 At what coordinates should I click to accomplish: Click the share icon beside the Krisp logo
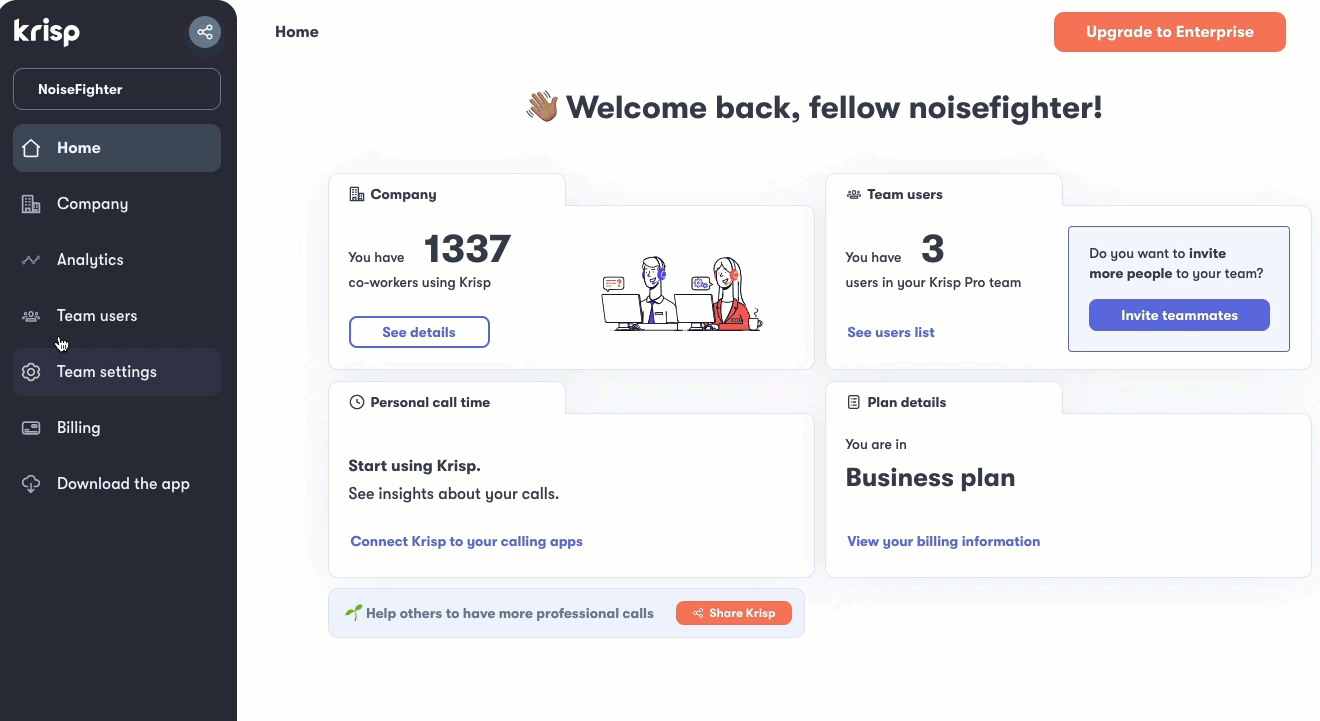click(x=205, y=31)
